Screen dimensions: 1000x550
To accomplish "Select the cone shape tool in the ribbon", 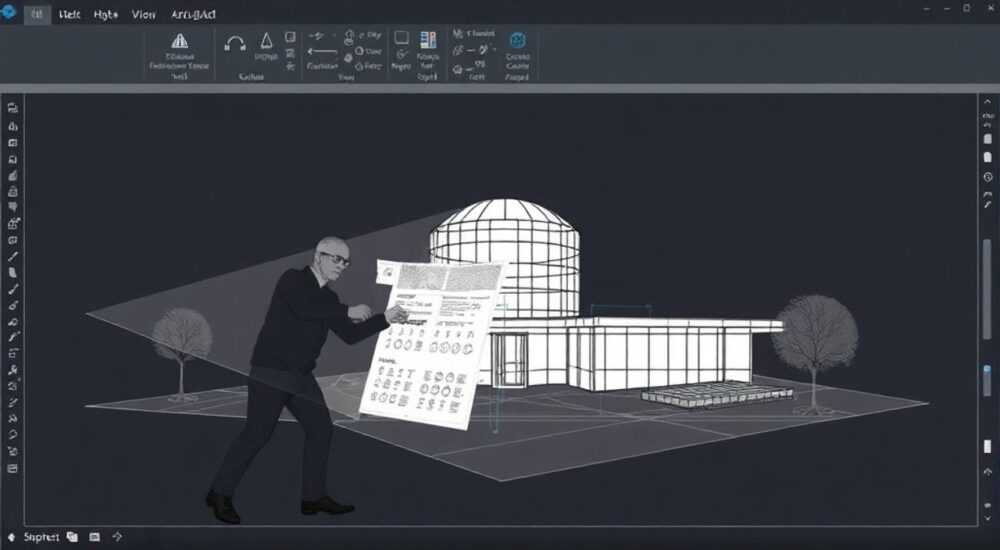I will pyautogui.click(x=267, y=41).
